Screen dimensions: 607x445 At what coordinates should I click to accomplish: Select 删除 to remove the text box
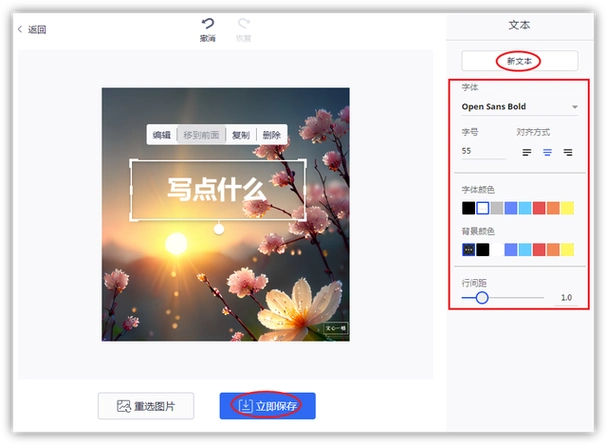[271, 135]
